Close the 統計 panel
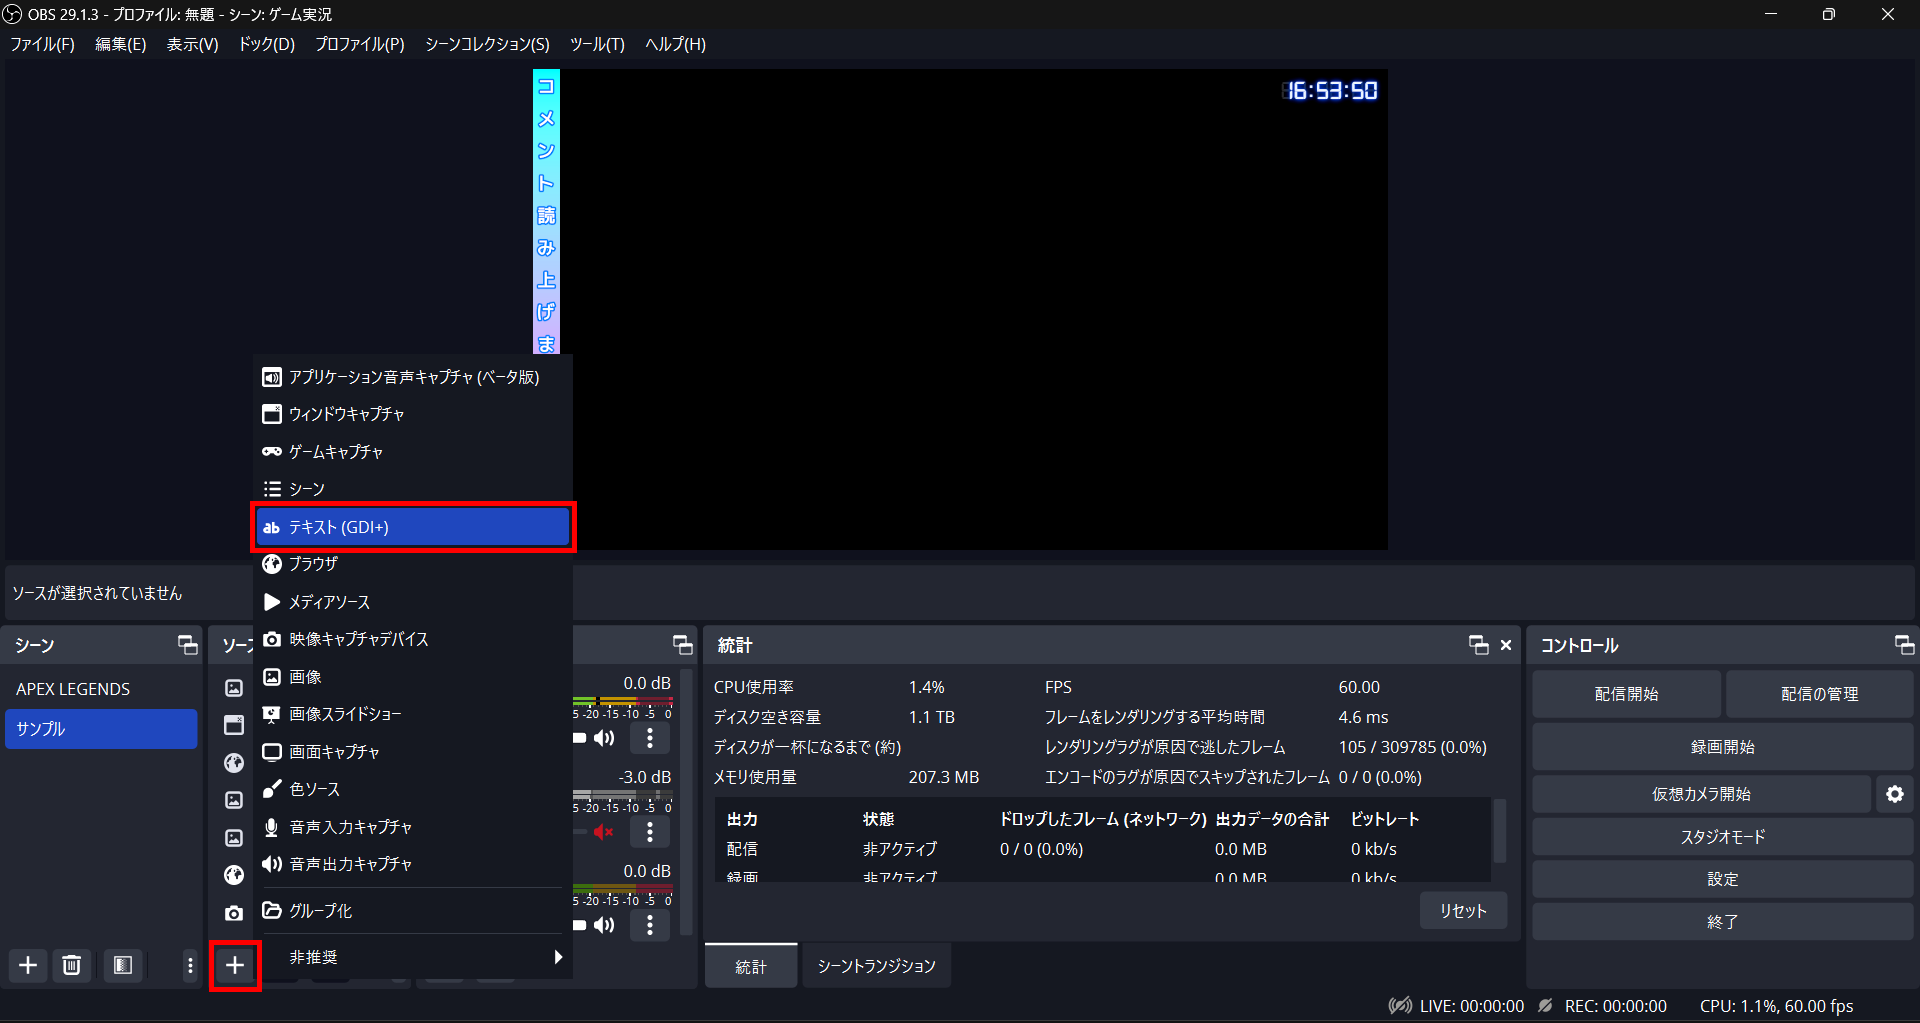The image size is (1920, 1023). point(1506,645)
